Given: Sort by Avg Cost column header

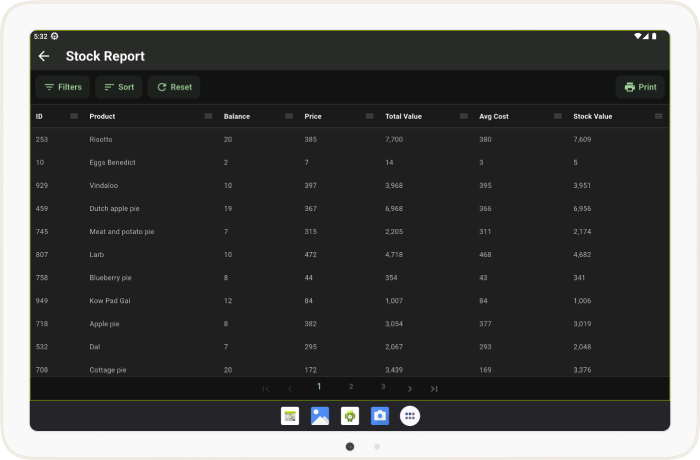Looking at the screenshot, I should click(x=494, y=117).
